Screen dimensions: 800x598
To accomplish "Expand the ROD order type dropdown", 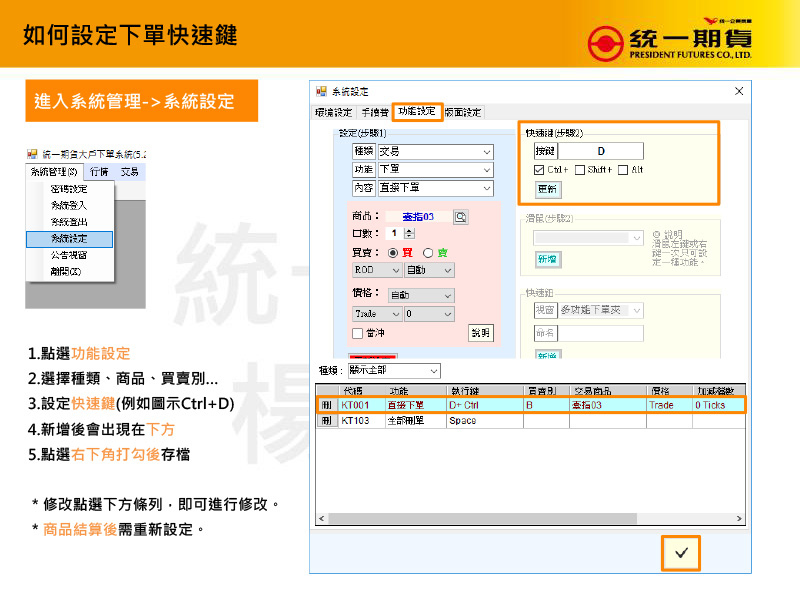I will tap(377, 270).
